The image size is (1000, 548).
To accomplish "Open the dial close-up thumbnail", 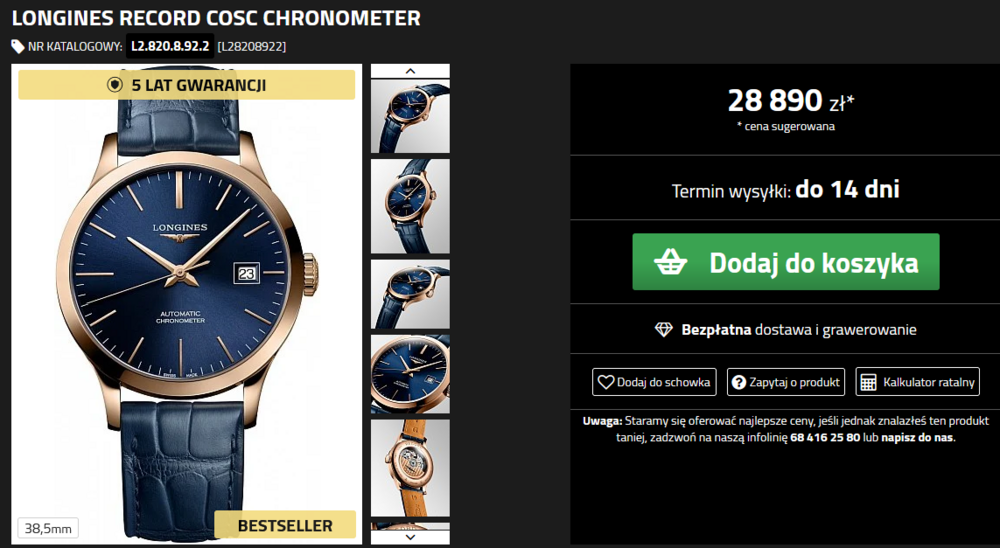I will pyautogui.click(x=410, y=374).
